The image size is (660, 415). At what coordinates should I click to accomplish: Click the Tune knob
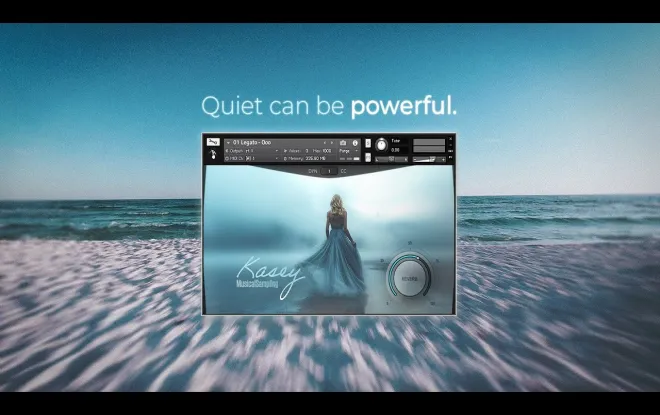point(381,145)
